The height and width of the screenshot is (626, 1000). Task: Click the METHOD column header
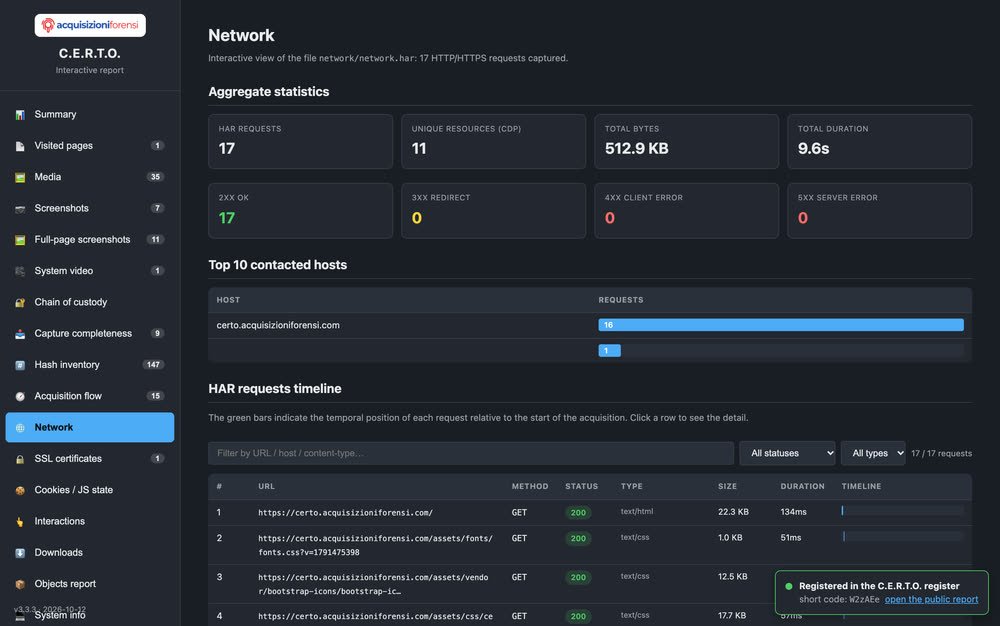tap(530, 486)
